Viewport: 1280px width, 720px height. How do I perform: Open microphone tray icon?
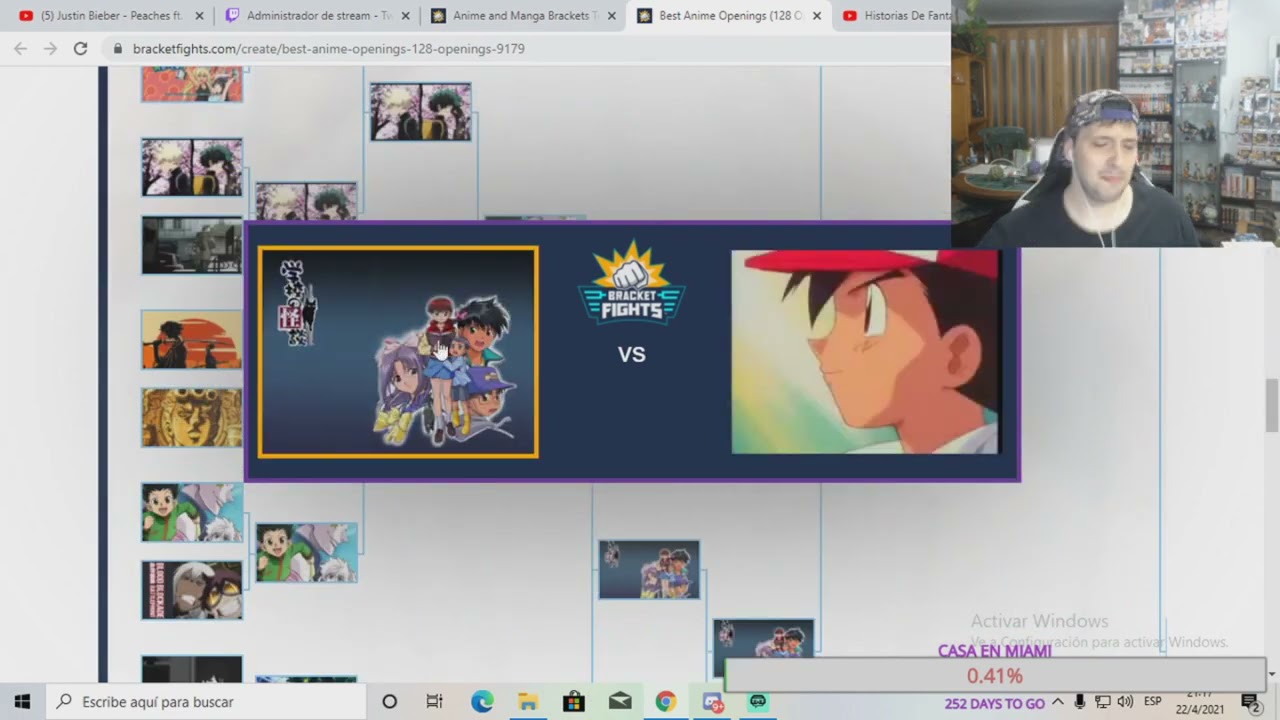pos(1082,702)
